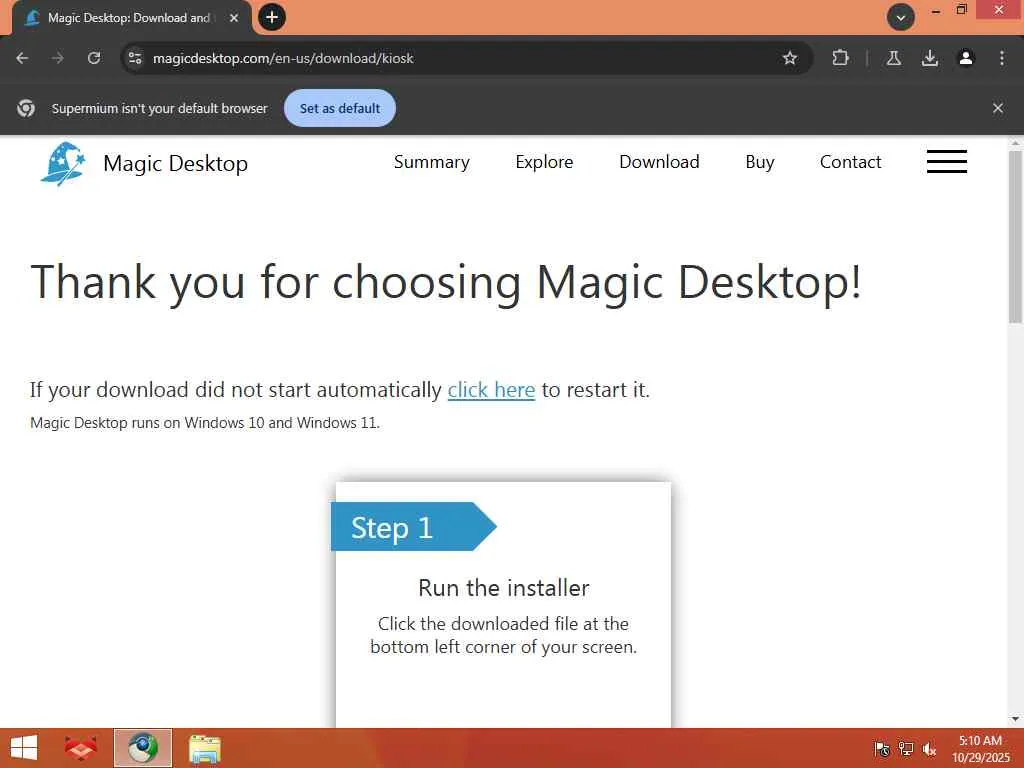Open the Windows Start menu
1024x768 pixels.
pos(24,748)
